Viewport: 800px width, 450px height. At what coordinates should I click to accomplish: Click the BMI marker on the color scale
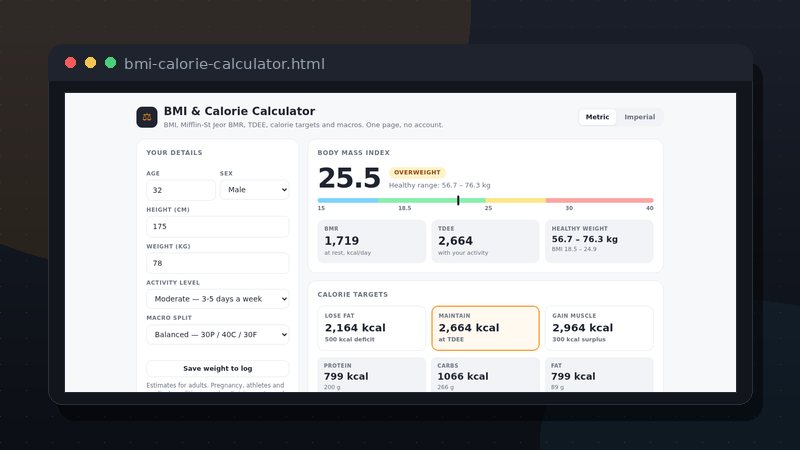pyautogui.click(x=458, y=201)
